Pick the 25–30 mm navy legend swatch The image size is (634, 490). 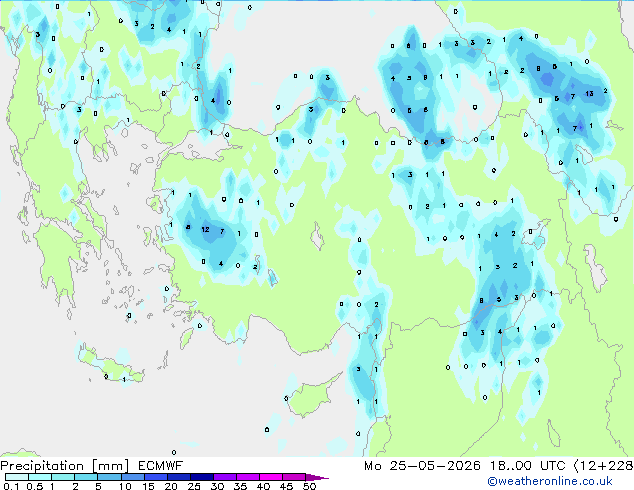[x=201, y=477]
